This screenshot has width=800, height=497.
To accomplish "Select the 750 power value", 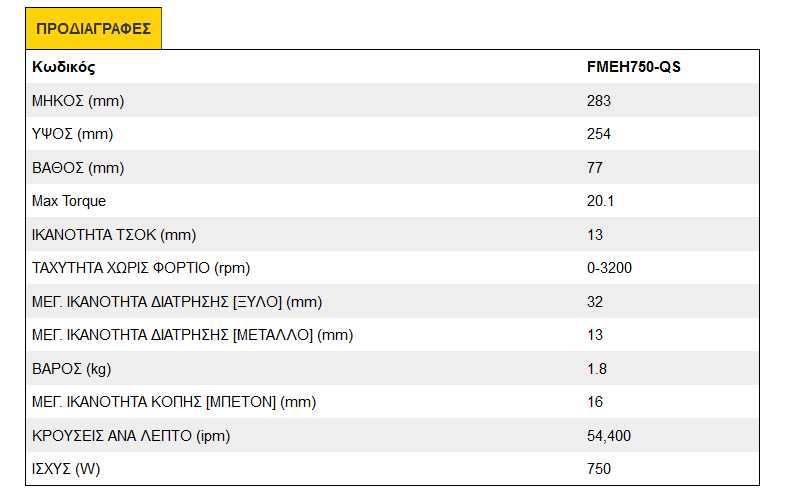I will (598, 468).
